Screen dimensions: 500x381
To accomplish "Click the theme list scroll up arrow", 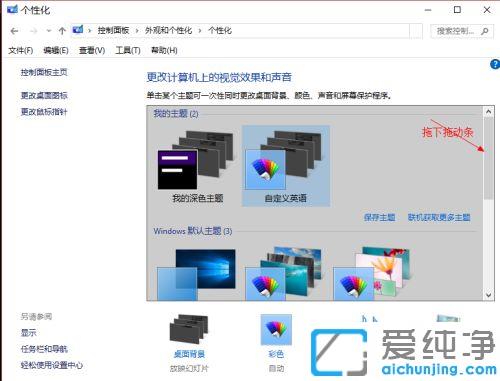I will pos(489,112).
